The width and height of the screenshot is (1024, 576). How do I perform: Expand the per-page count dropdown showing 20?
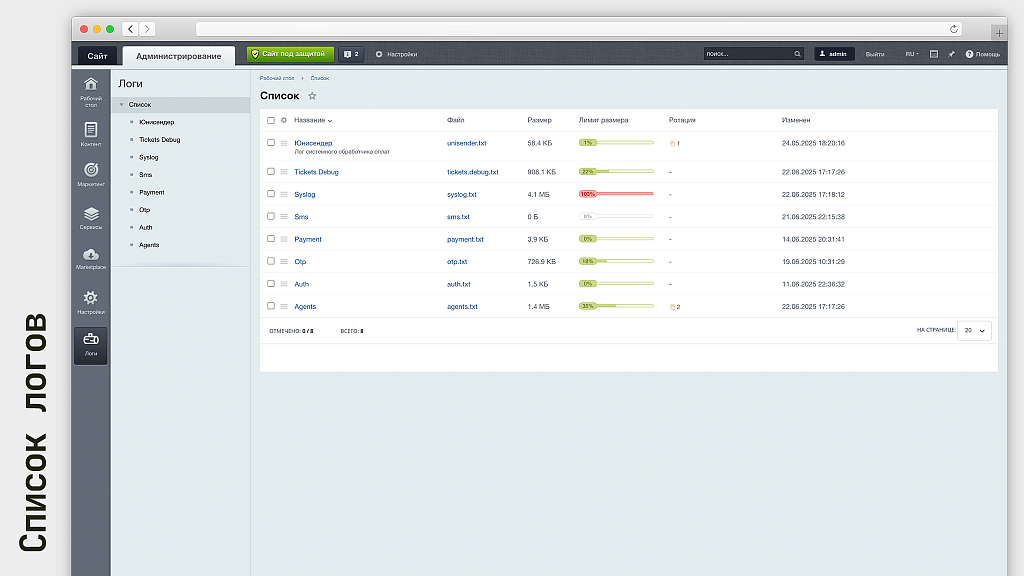974,330
